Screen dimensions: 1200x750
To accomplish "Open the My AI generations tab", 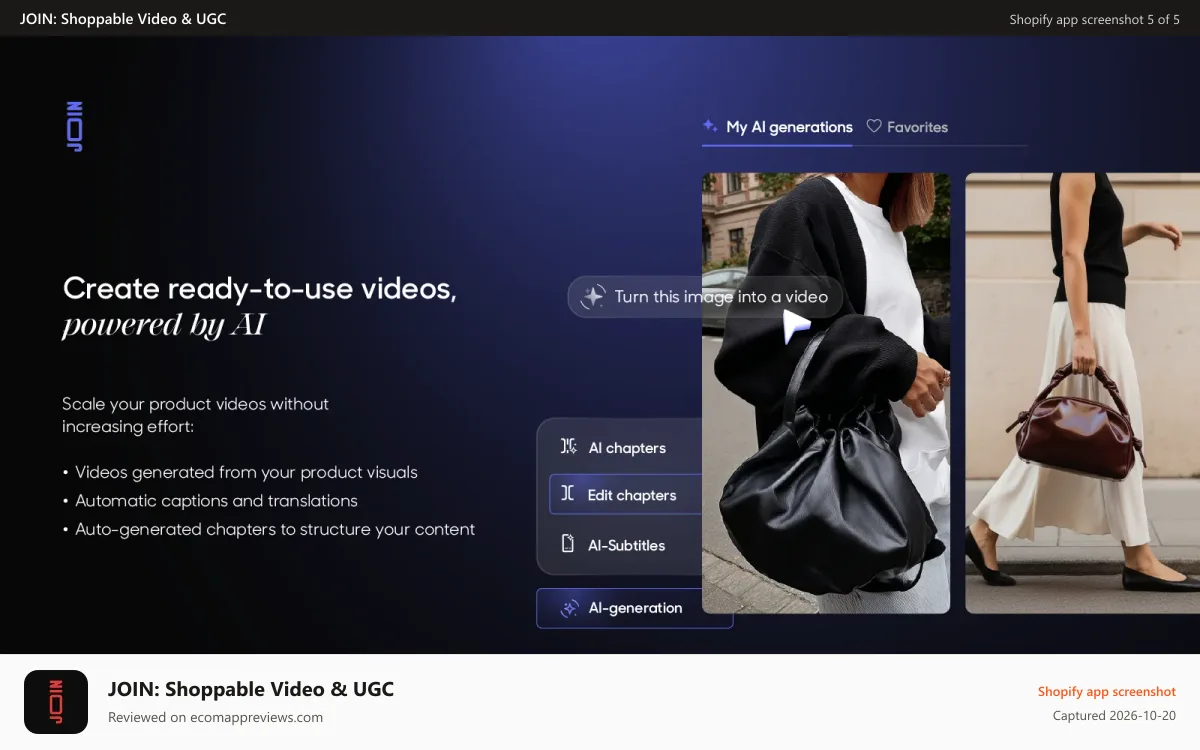I will (x=777, y=127).
